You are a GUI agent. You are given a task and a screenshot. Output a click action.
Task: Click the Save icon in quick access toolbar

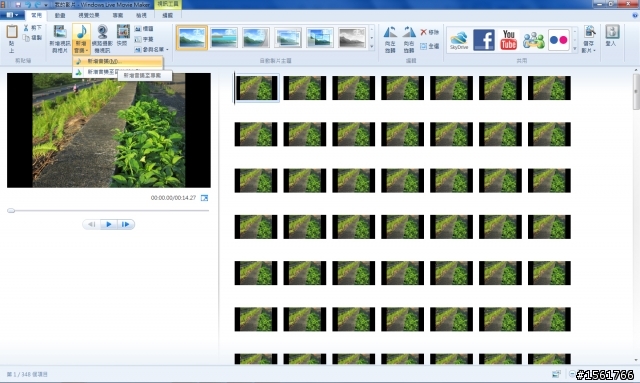tap(18, 4)
